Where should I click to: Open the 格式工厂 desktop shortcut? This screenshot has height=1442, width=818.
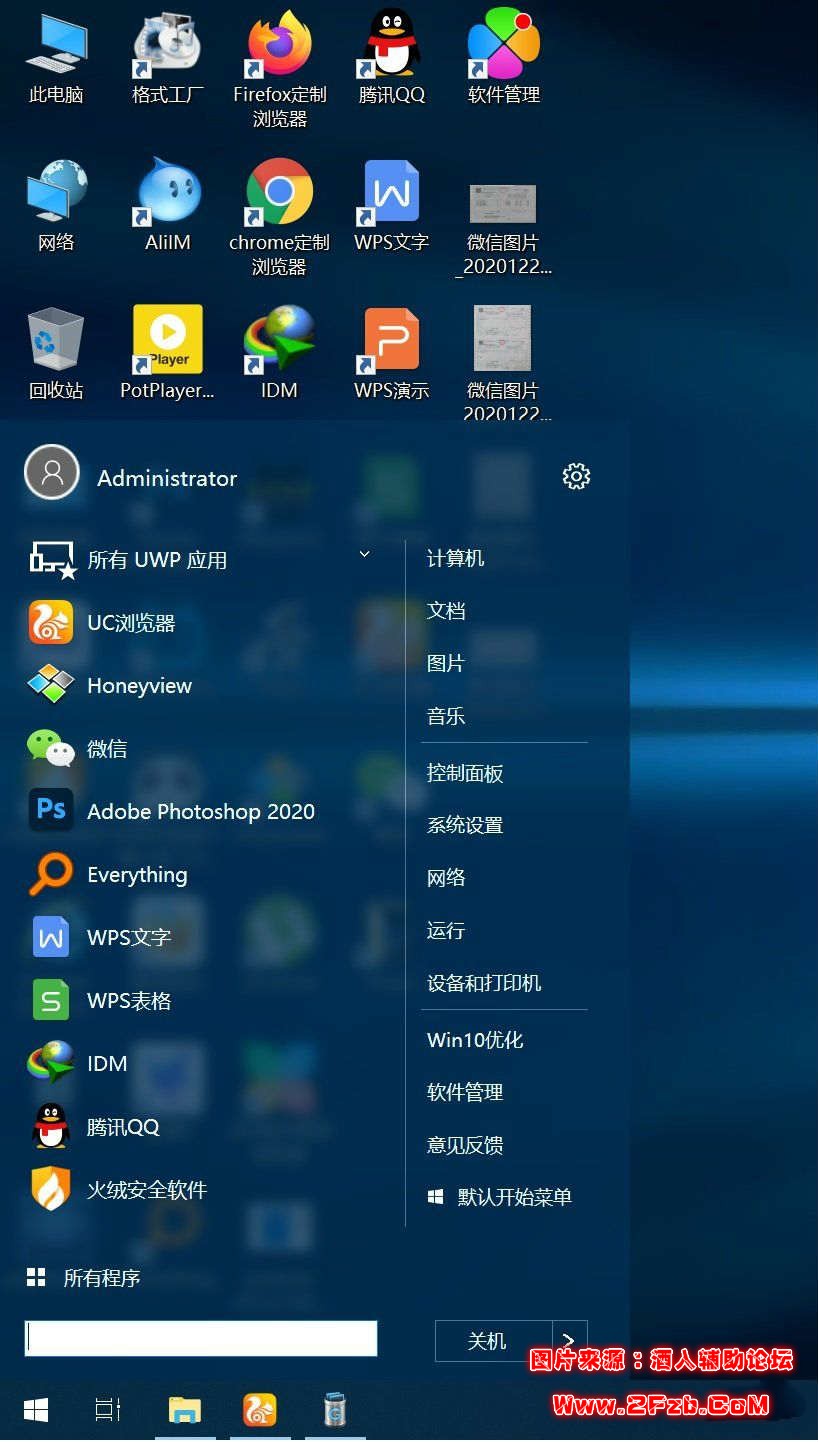(x=167, y=58)
